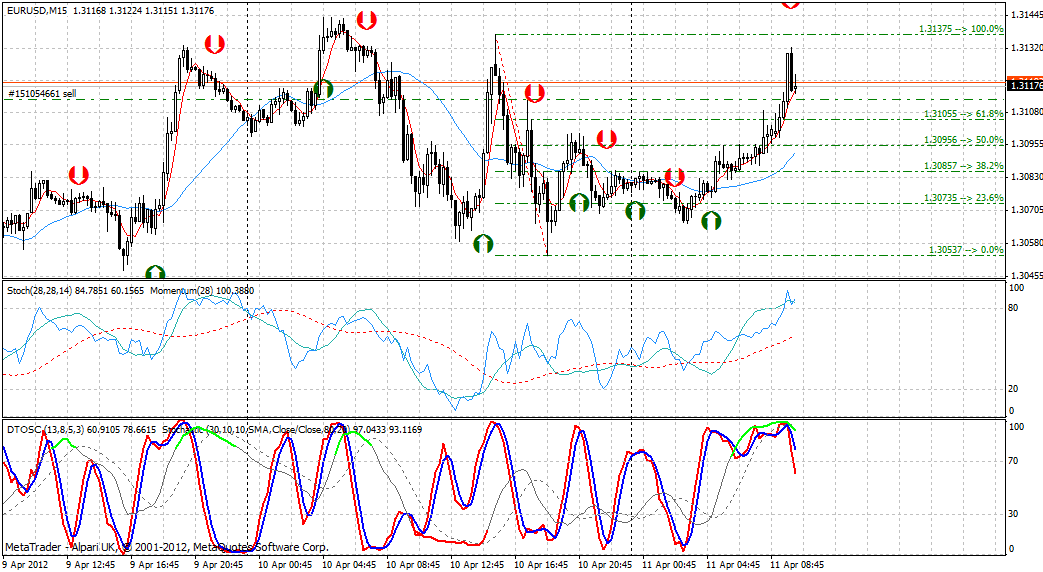The width and height of the screenshot is (1043, 572).
Task: Click the green up arrow beside the #151054661 sell line
Action: coord(323,88)
